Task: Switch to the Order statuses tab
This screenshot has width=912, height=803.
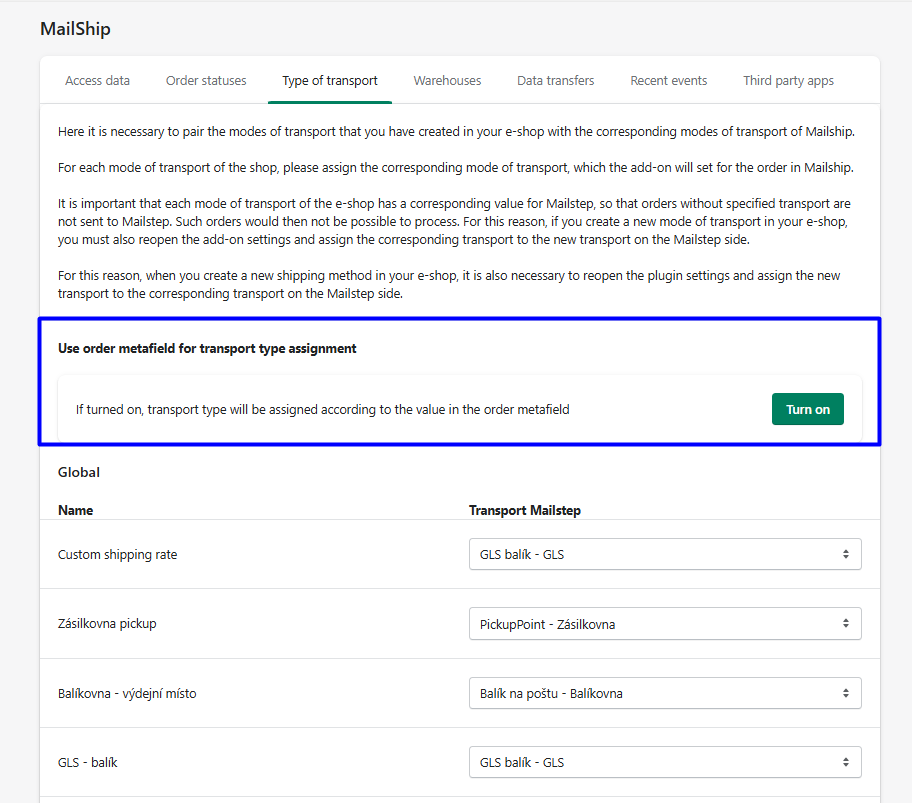Action: click(206, 80)
